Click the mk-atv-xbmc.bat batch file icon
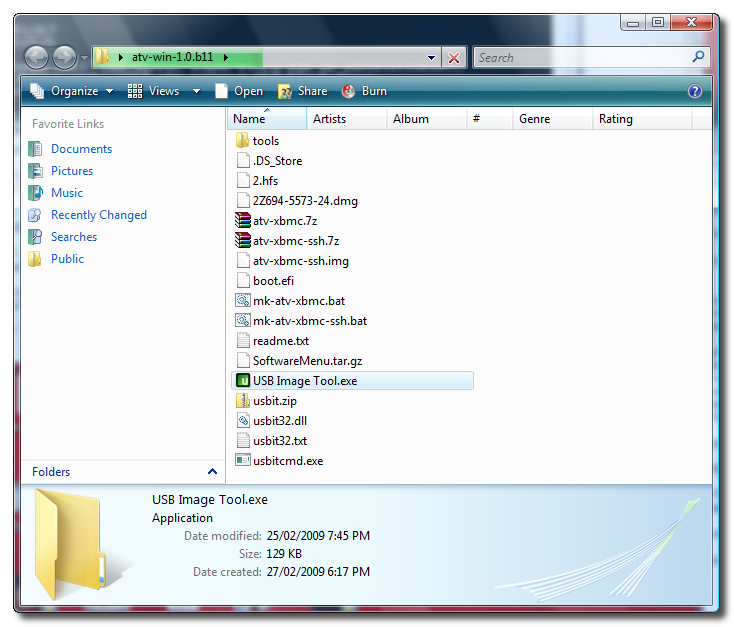This screenshot has height=627, width=734. (242, 301)
